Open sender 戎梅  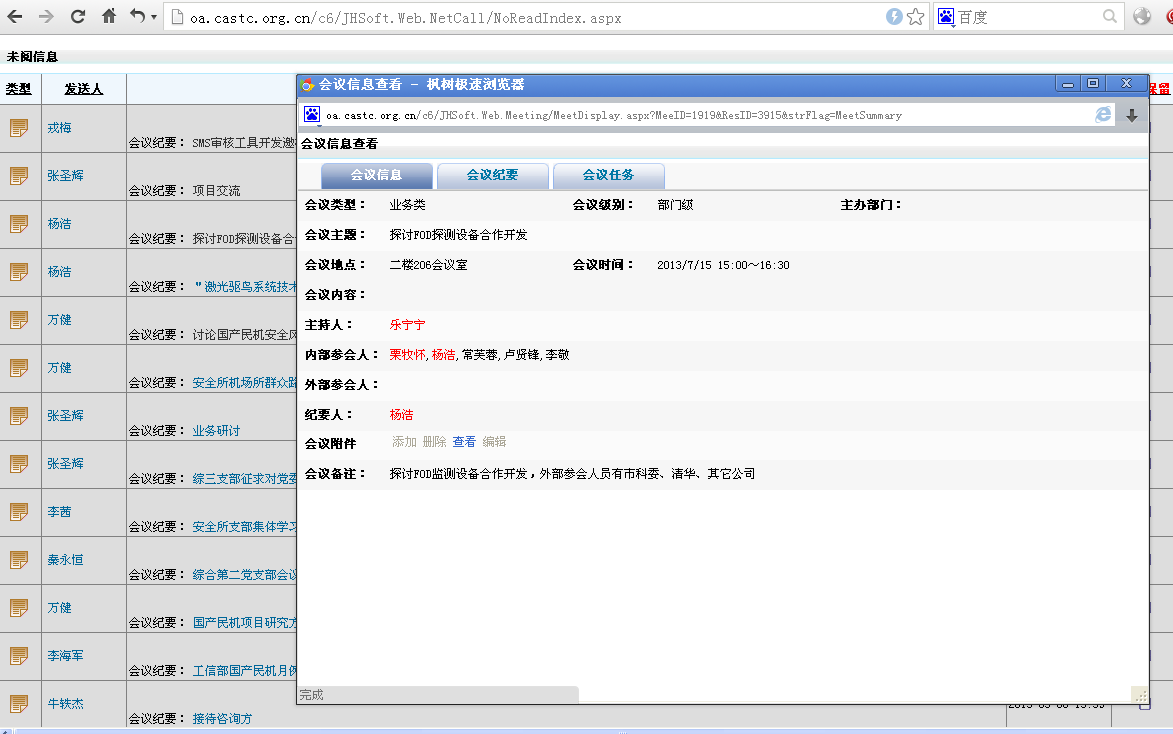pyautogui.click(x=59, y=128)
